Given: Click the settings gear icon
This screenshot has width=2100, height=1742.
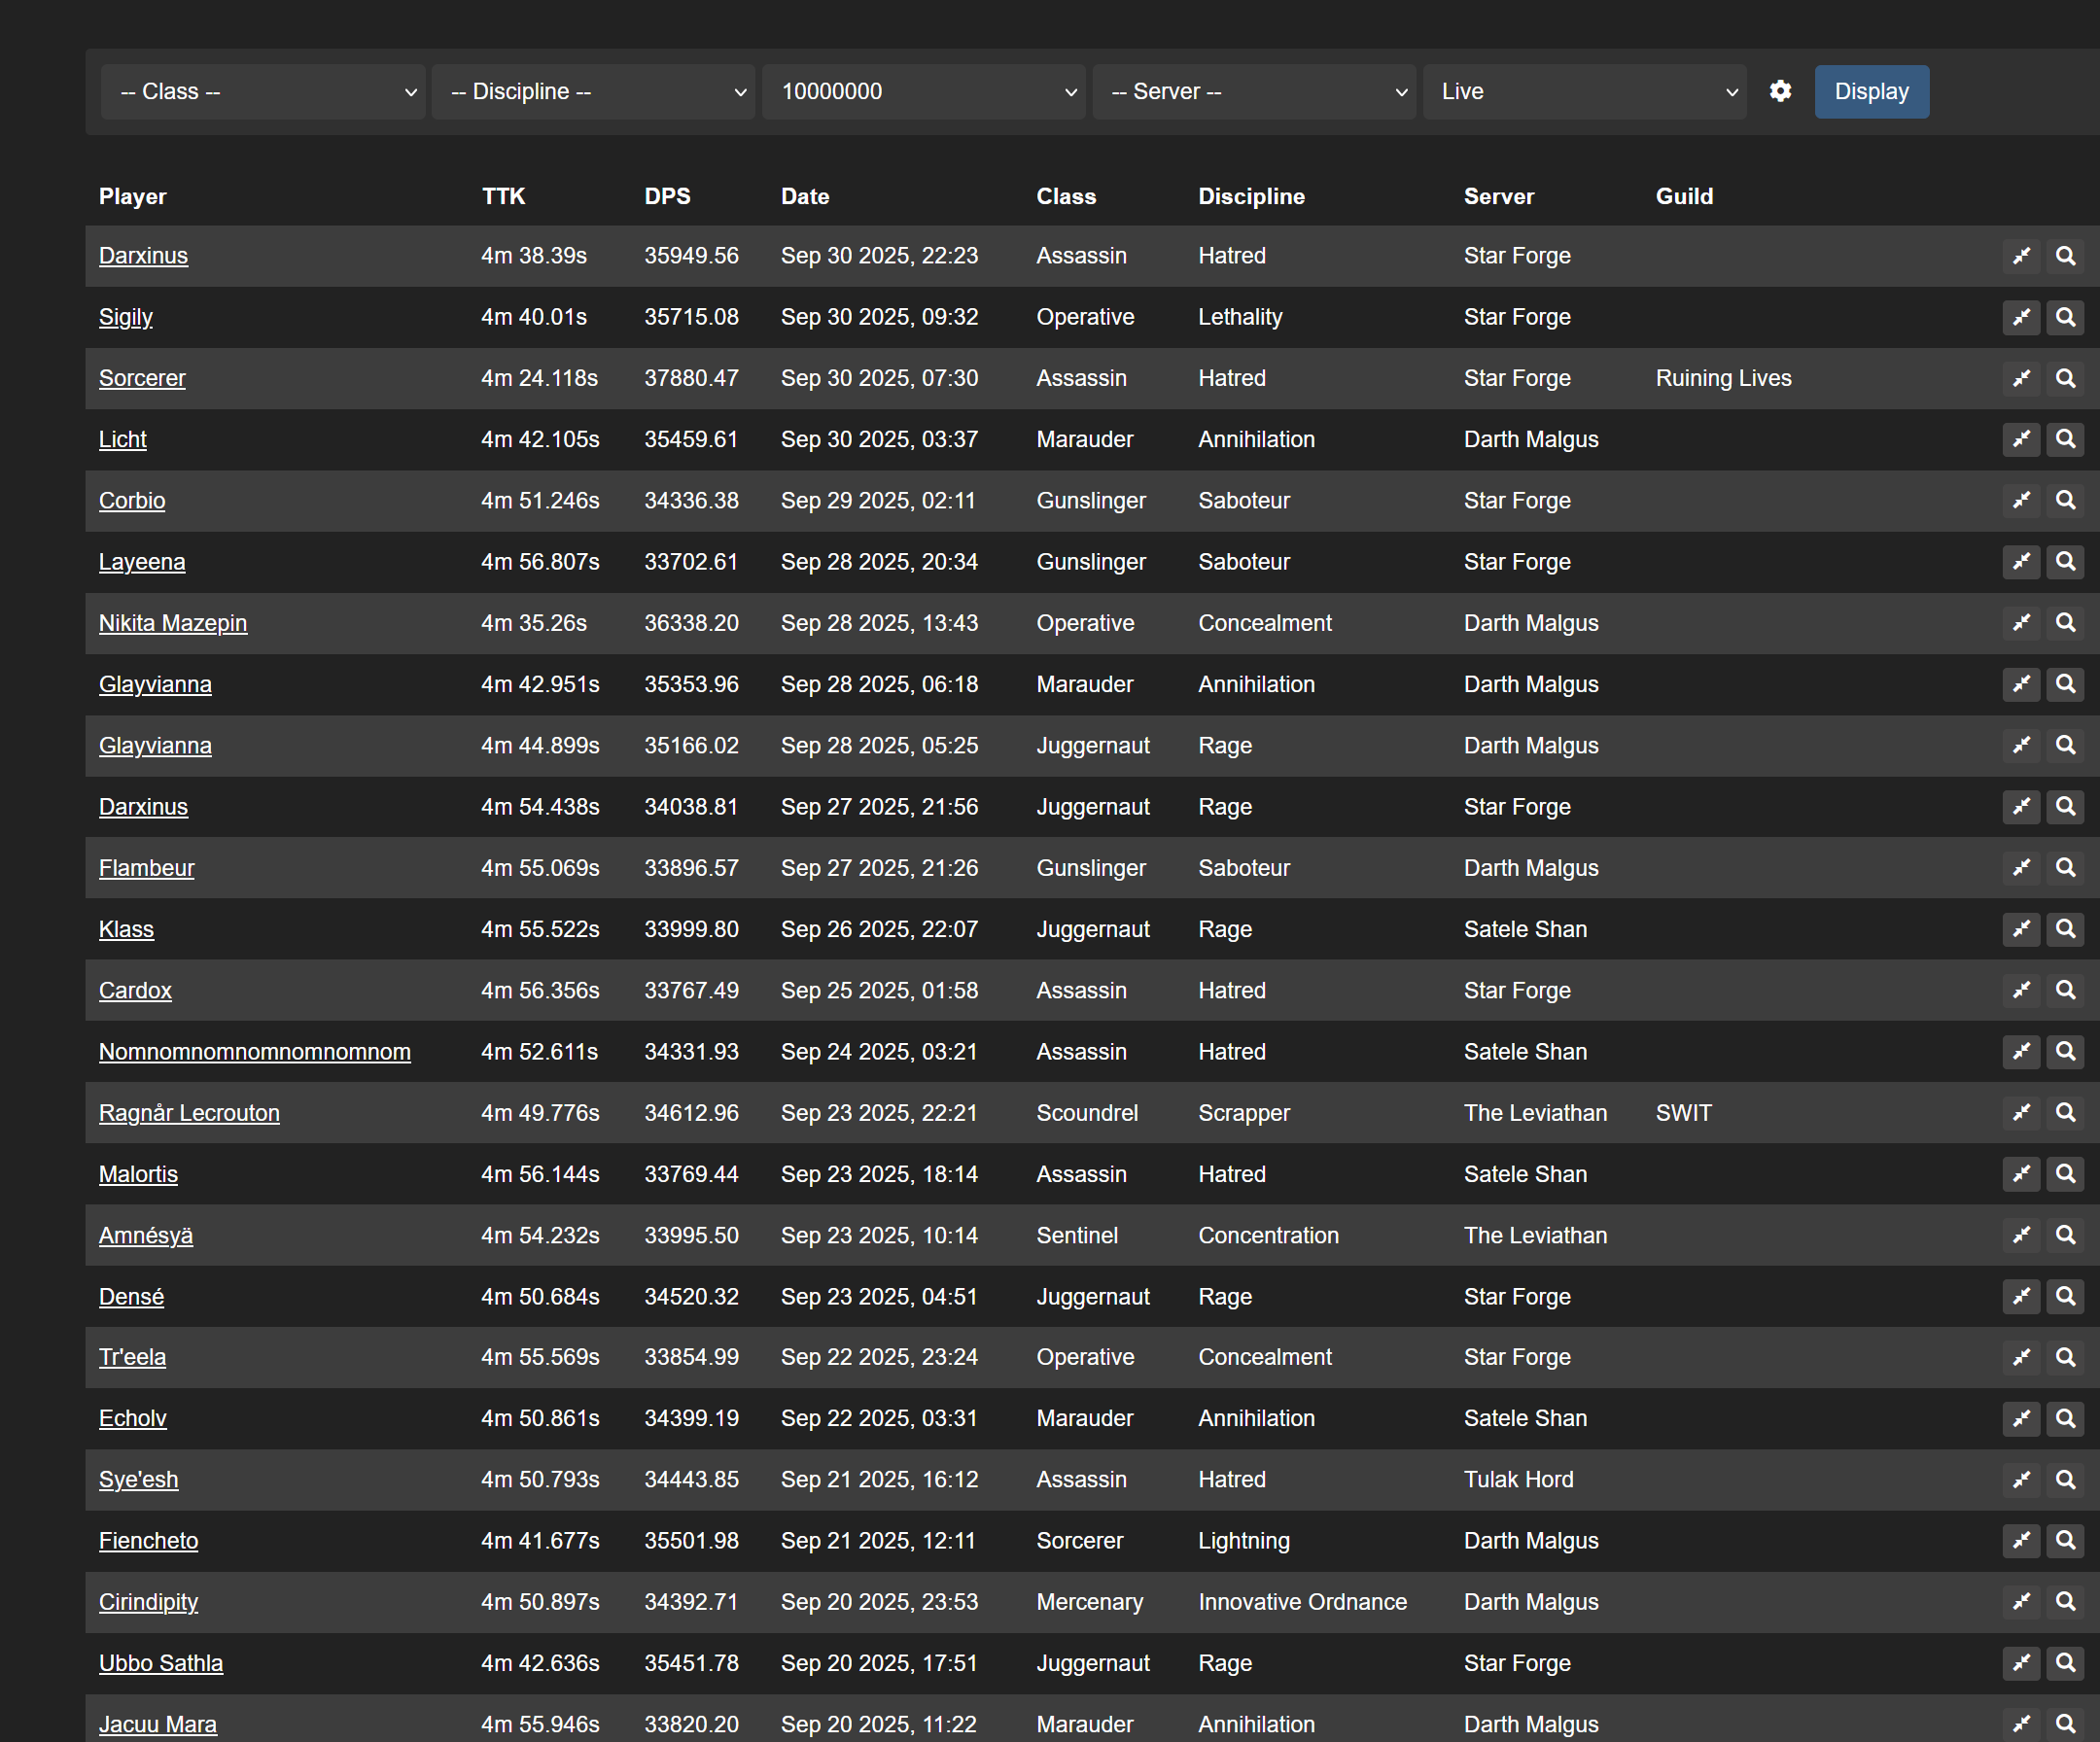Looking at the screenshot, I should 1780,91.
